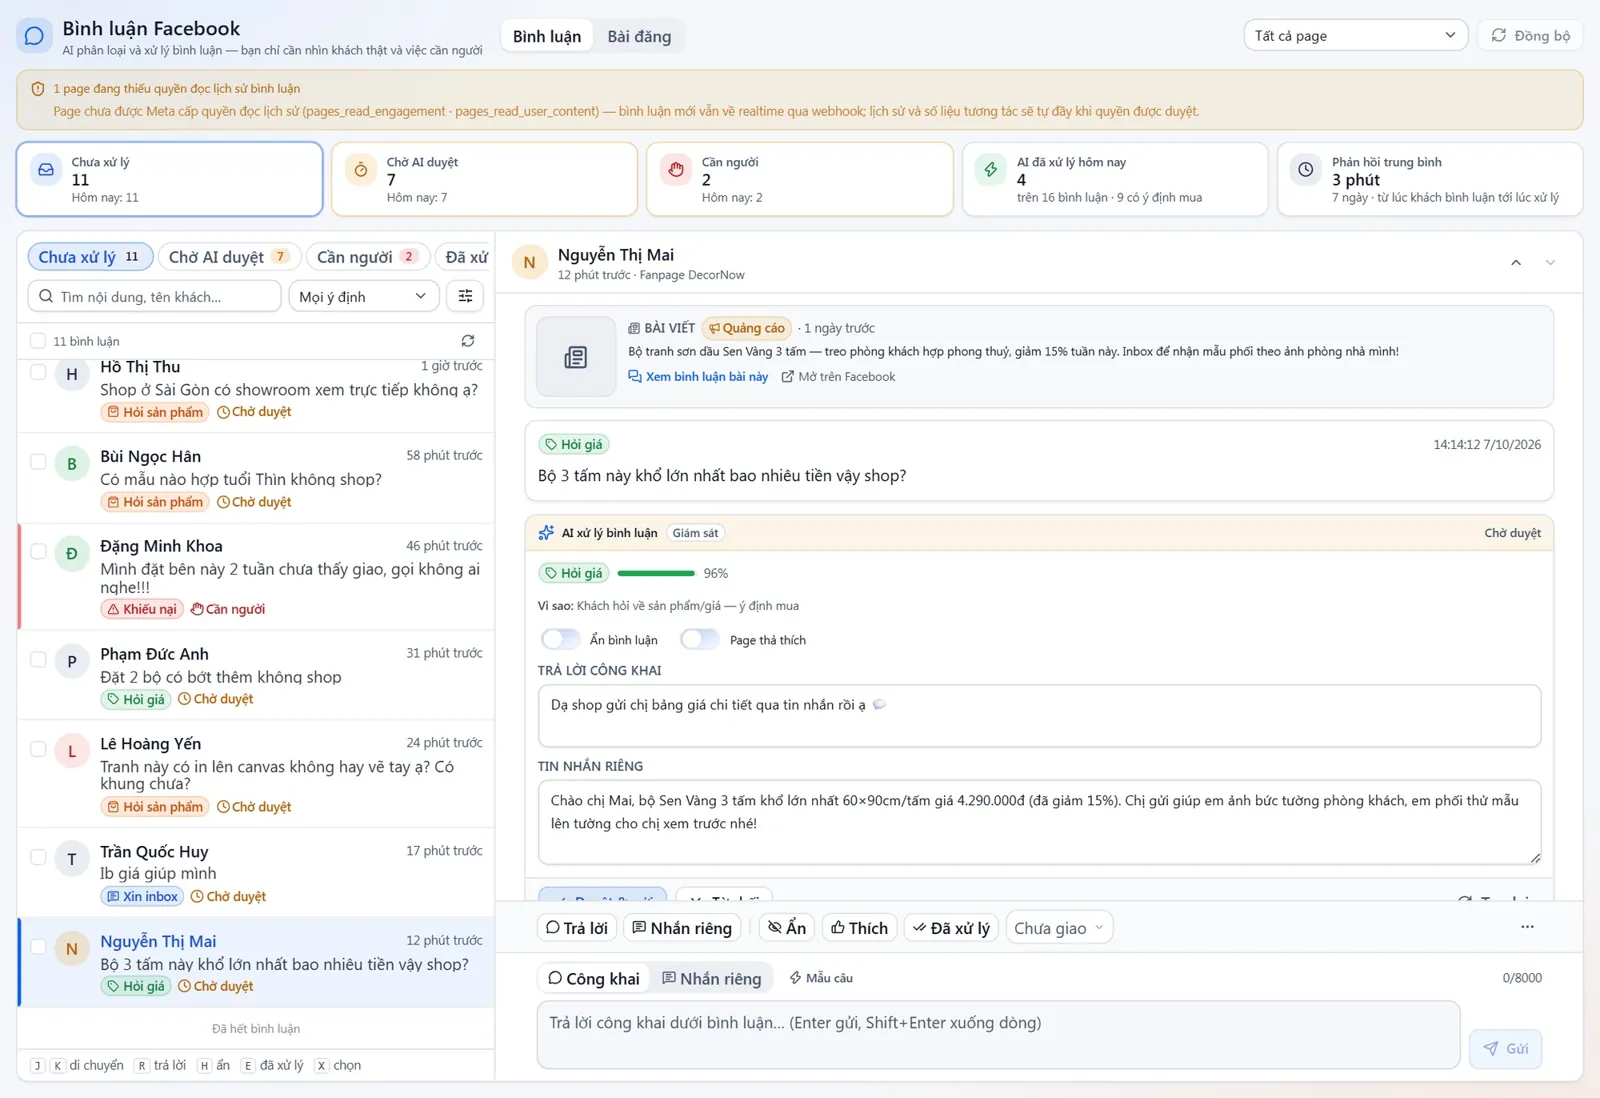Click the Đồng bộ sync button
This screenshot has width=1600, height=1098.
1530,35
